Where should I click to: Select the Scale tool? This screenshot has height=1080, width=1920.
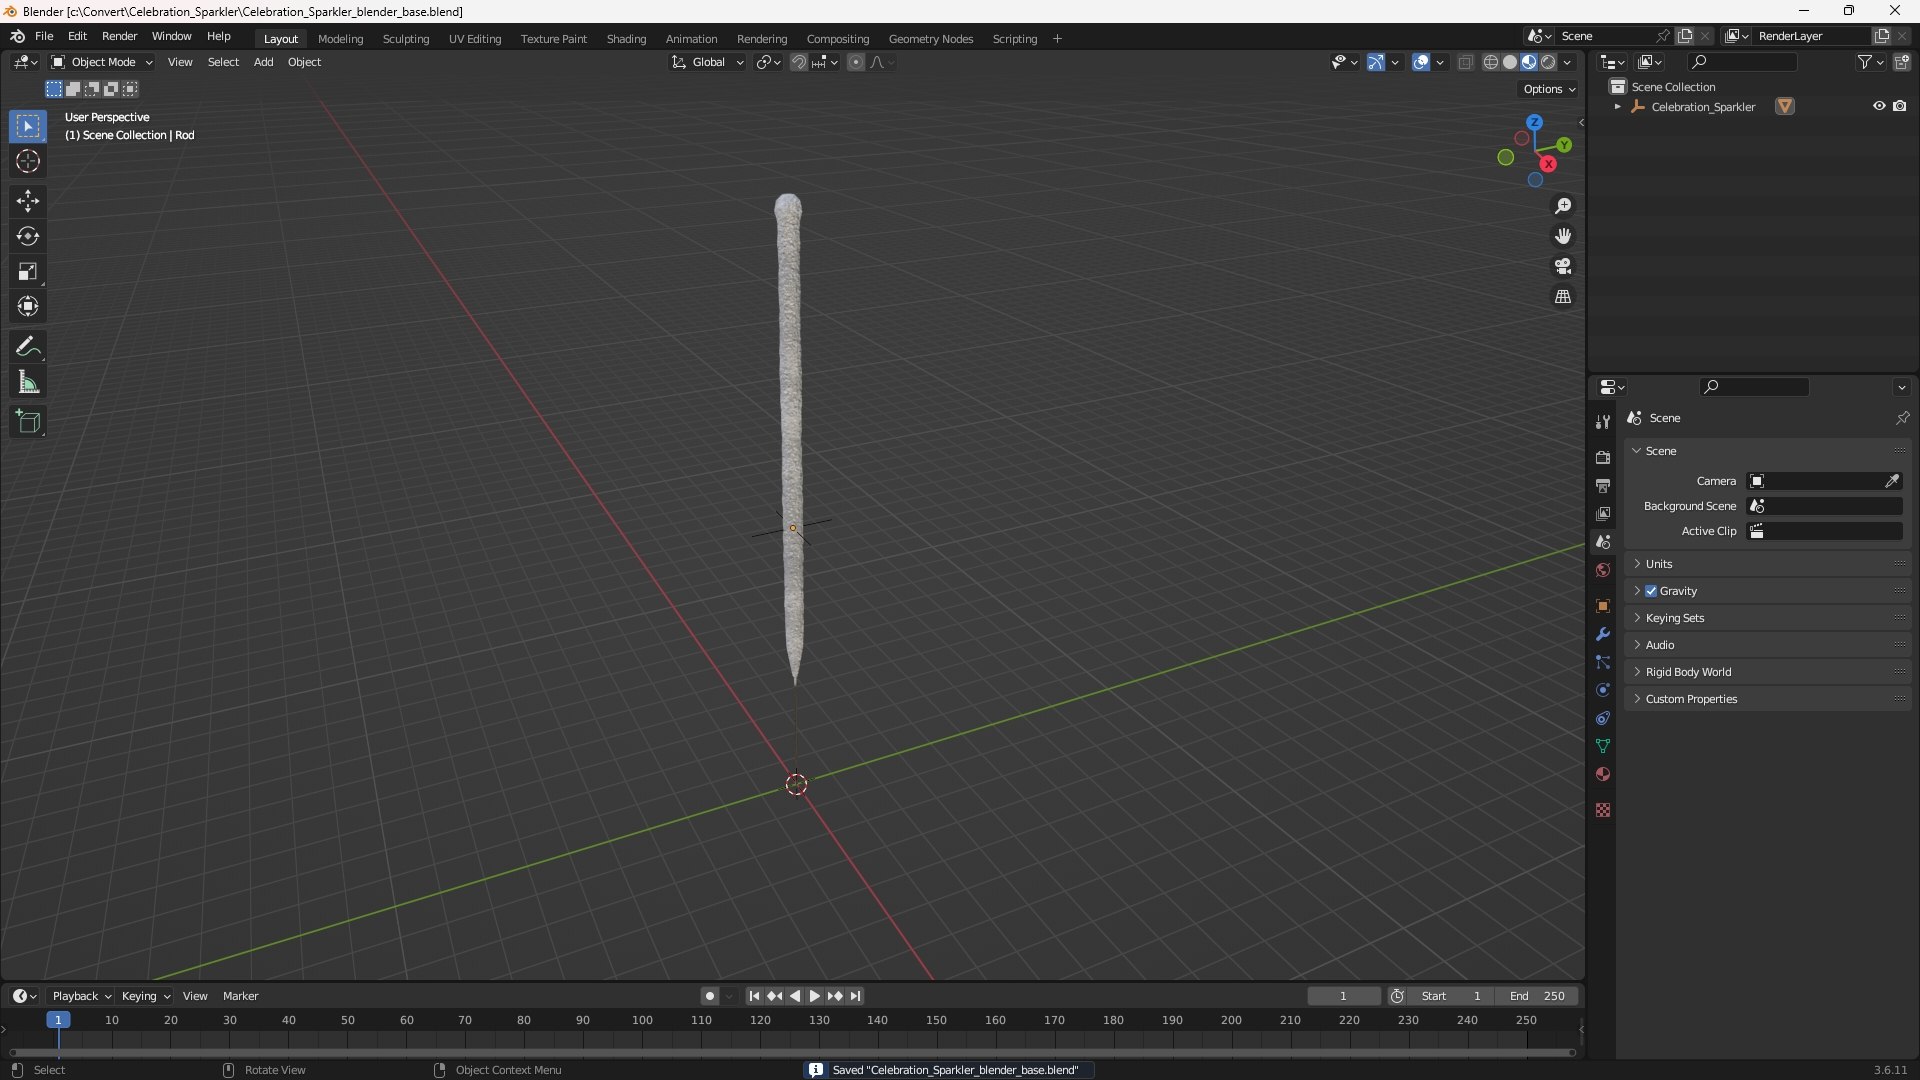click(x=28, y=271)
